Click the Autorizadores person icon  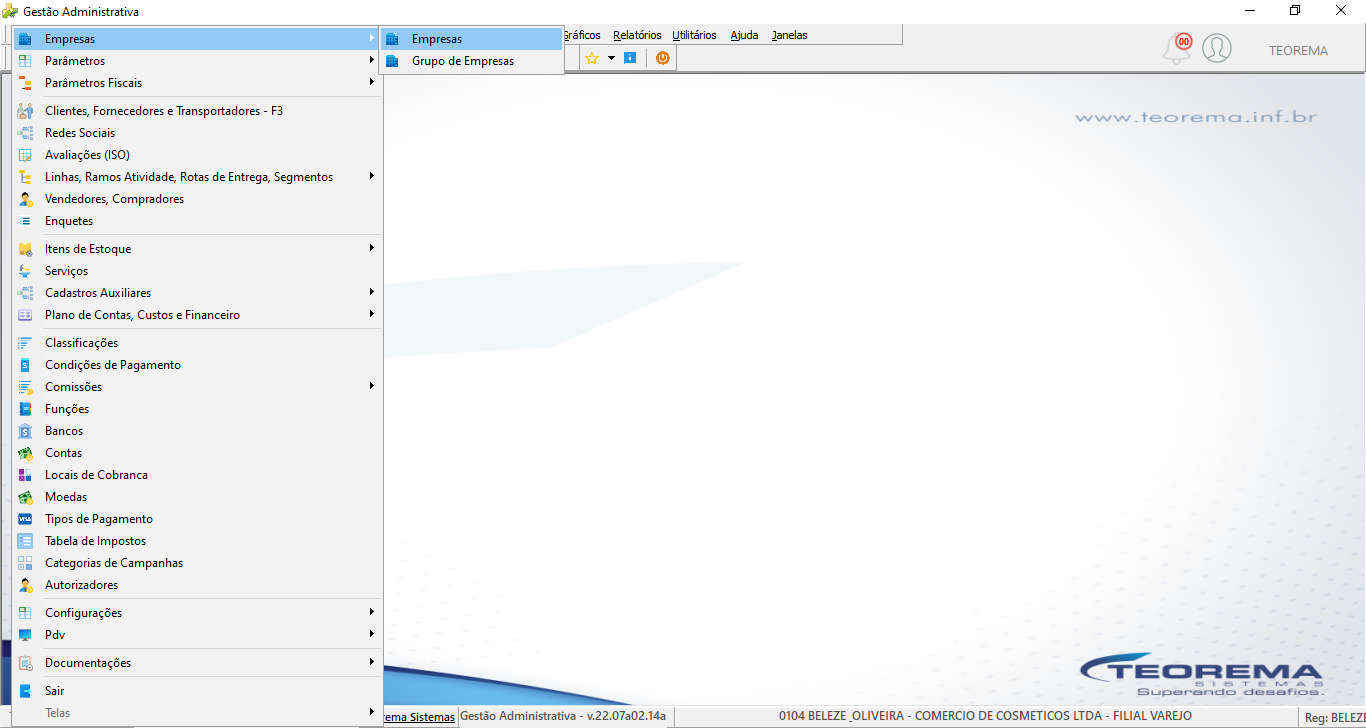pos(25,585)
